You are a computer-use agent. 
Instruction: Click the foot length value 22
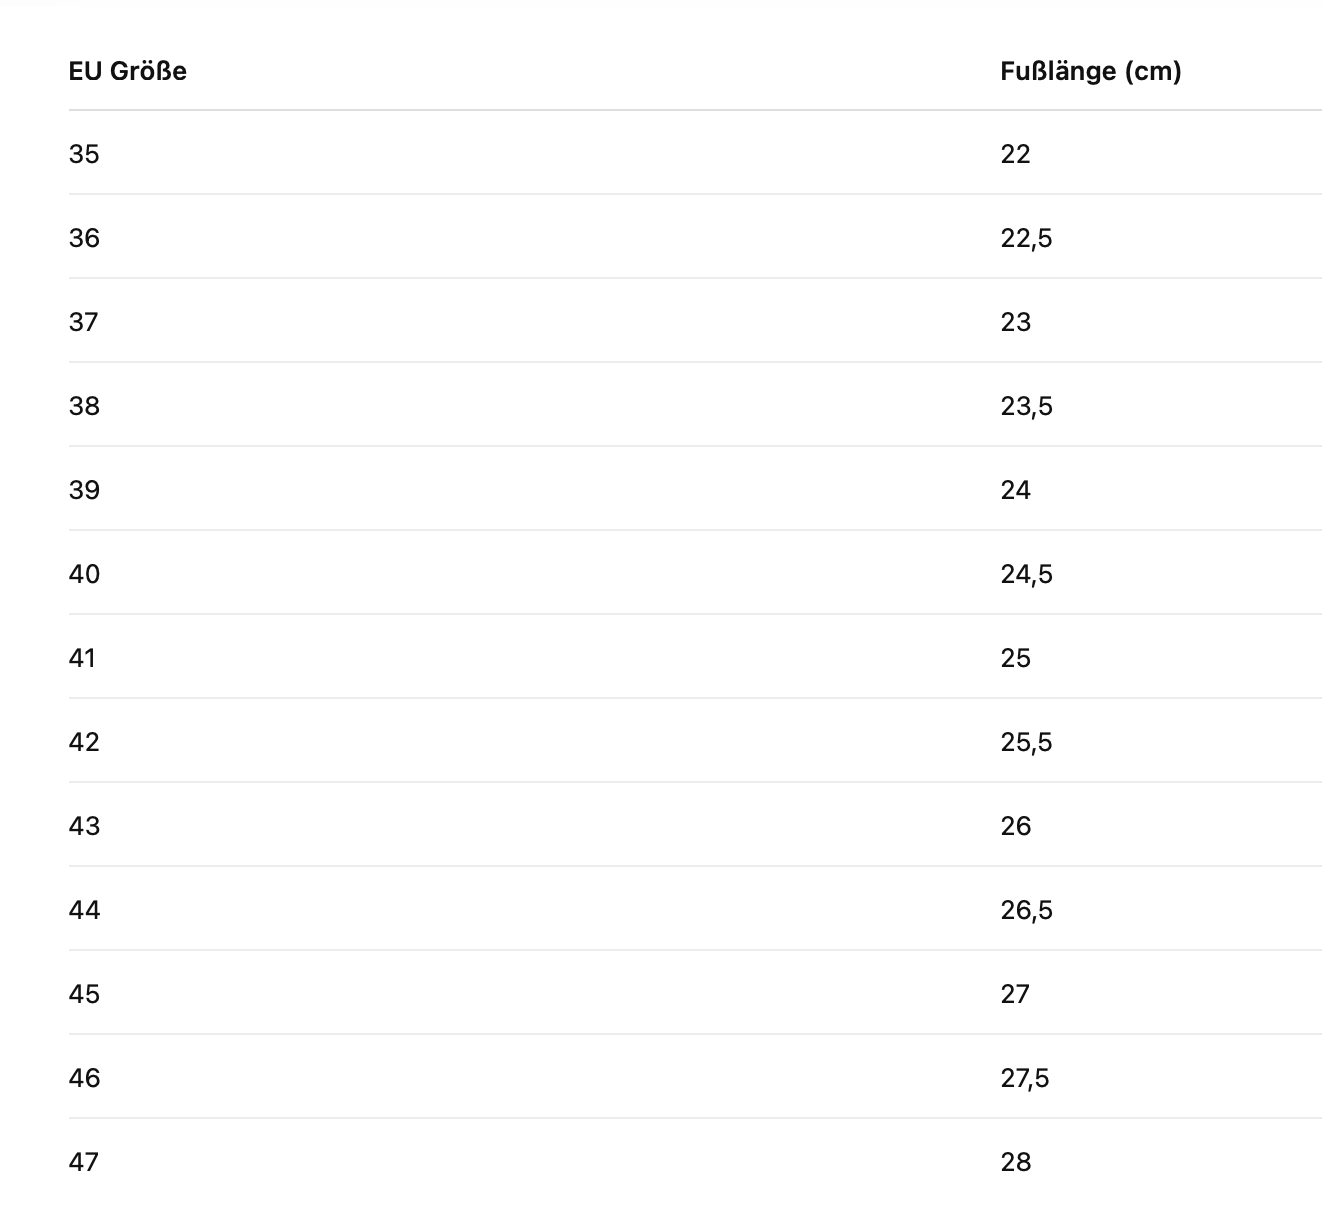click(x=1015, y=154)
